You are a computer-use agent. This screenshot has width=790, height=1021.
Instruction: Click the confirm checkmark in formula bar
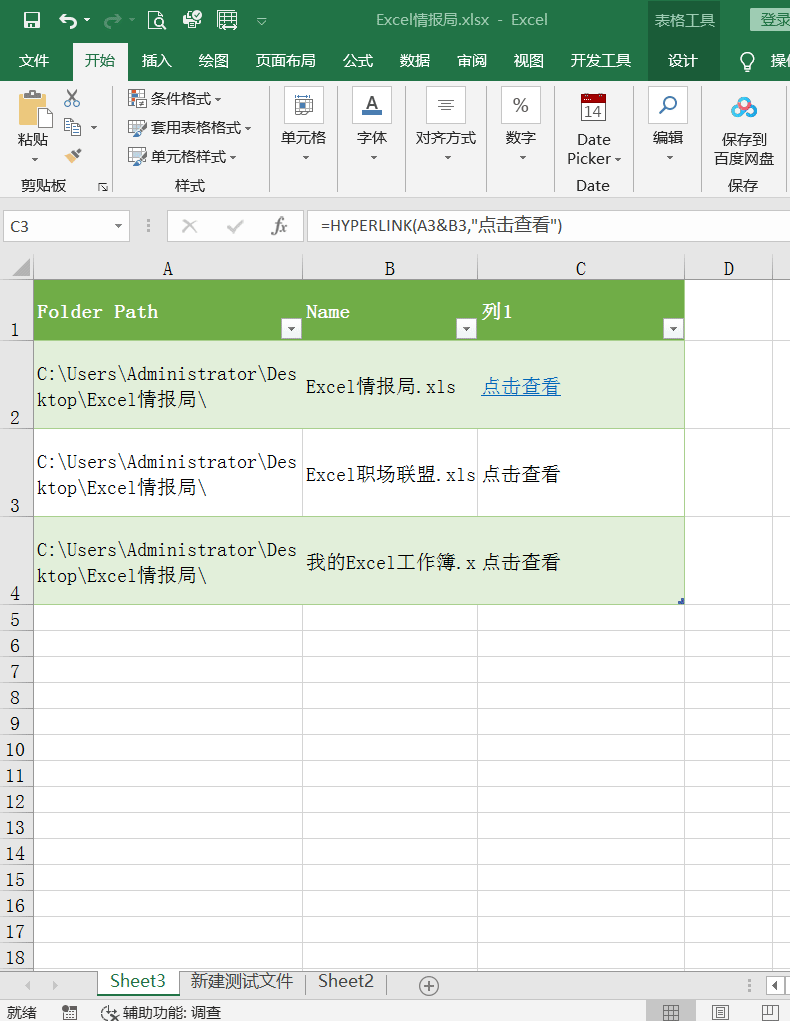click(234, 226)
